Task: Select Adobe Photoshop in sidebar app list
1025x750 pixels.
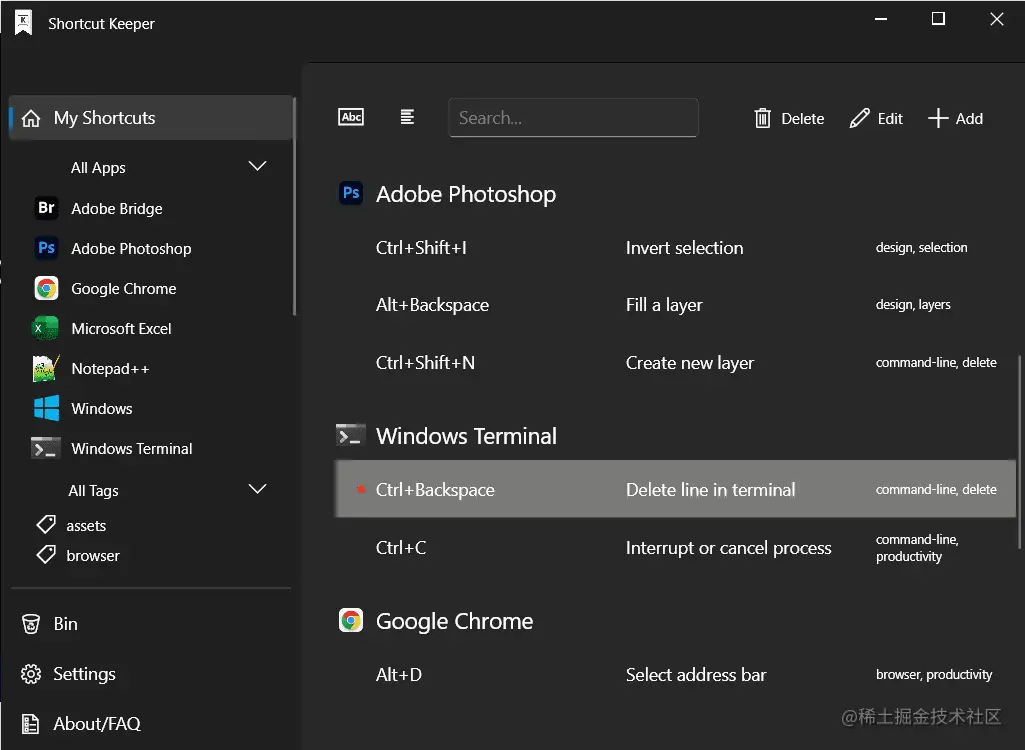Action: click(131, 248)
